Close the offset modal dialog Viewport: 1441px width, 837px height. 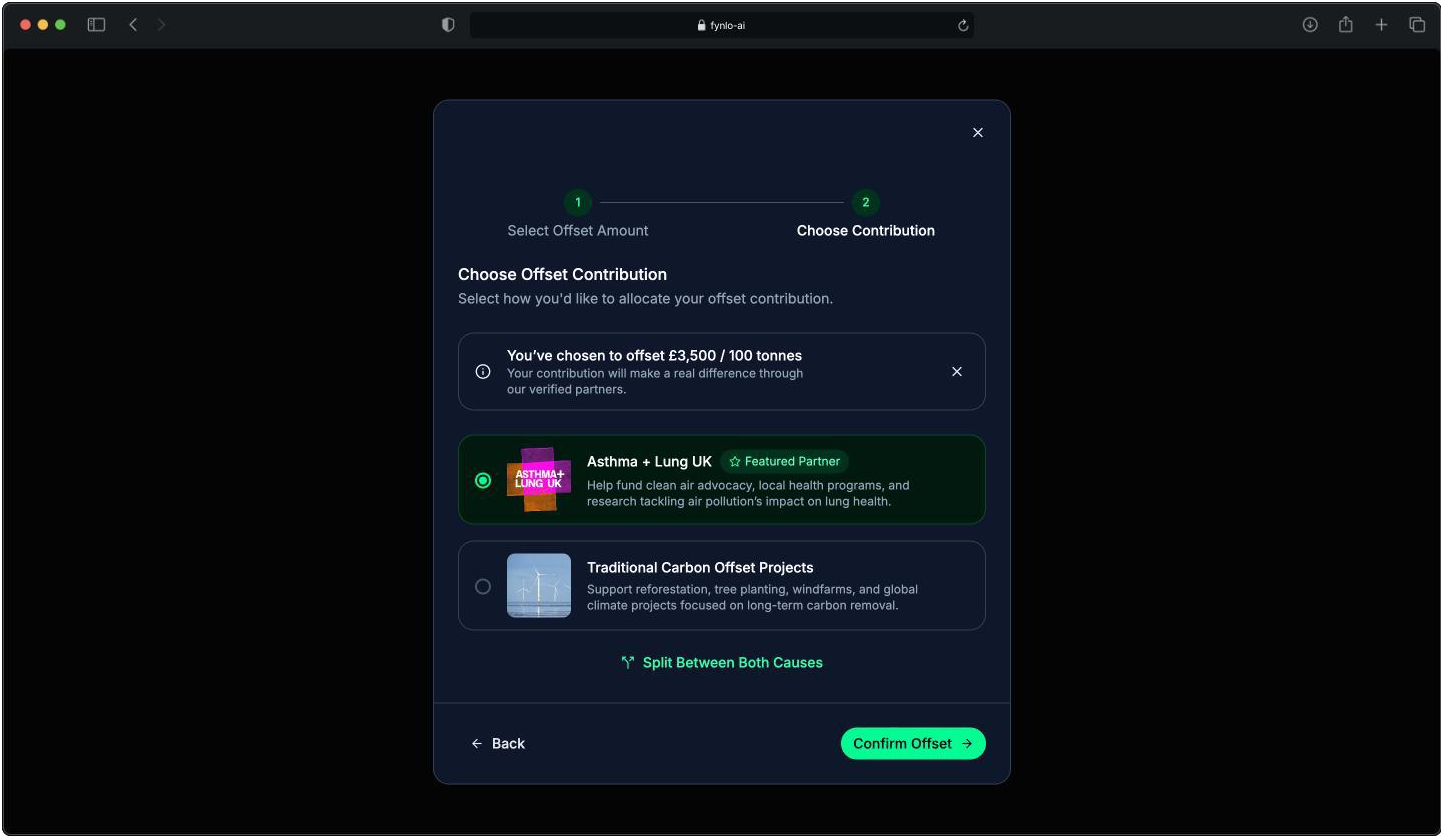[x=978, y=133]
